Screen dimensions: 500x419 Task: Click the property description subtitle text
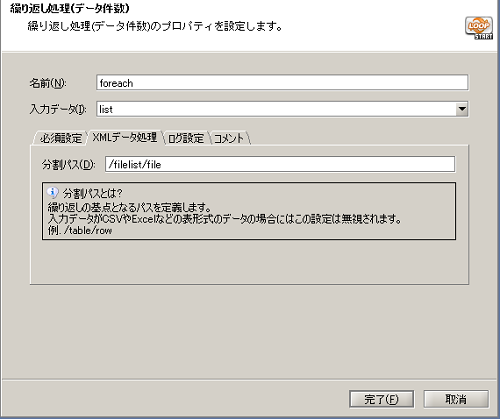[155, 26]
